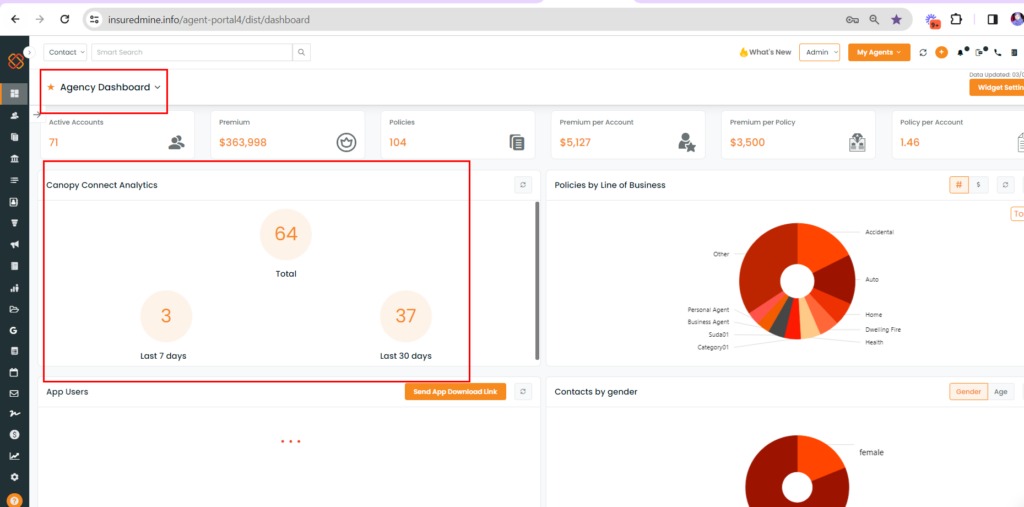Click the Canopy widget vertical scrollbar
The height and width of the screenshot is (507, 1024).
click(x=537, y=280)
